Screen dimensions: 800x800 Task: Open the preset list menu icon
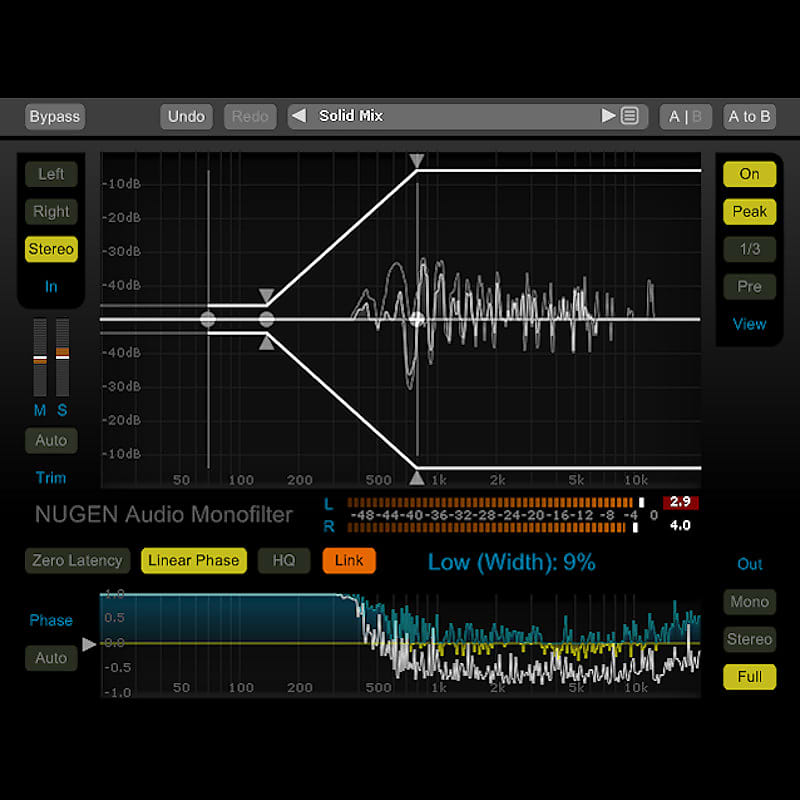[x=629, y=116]
